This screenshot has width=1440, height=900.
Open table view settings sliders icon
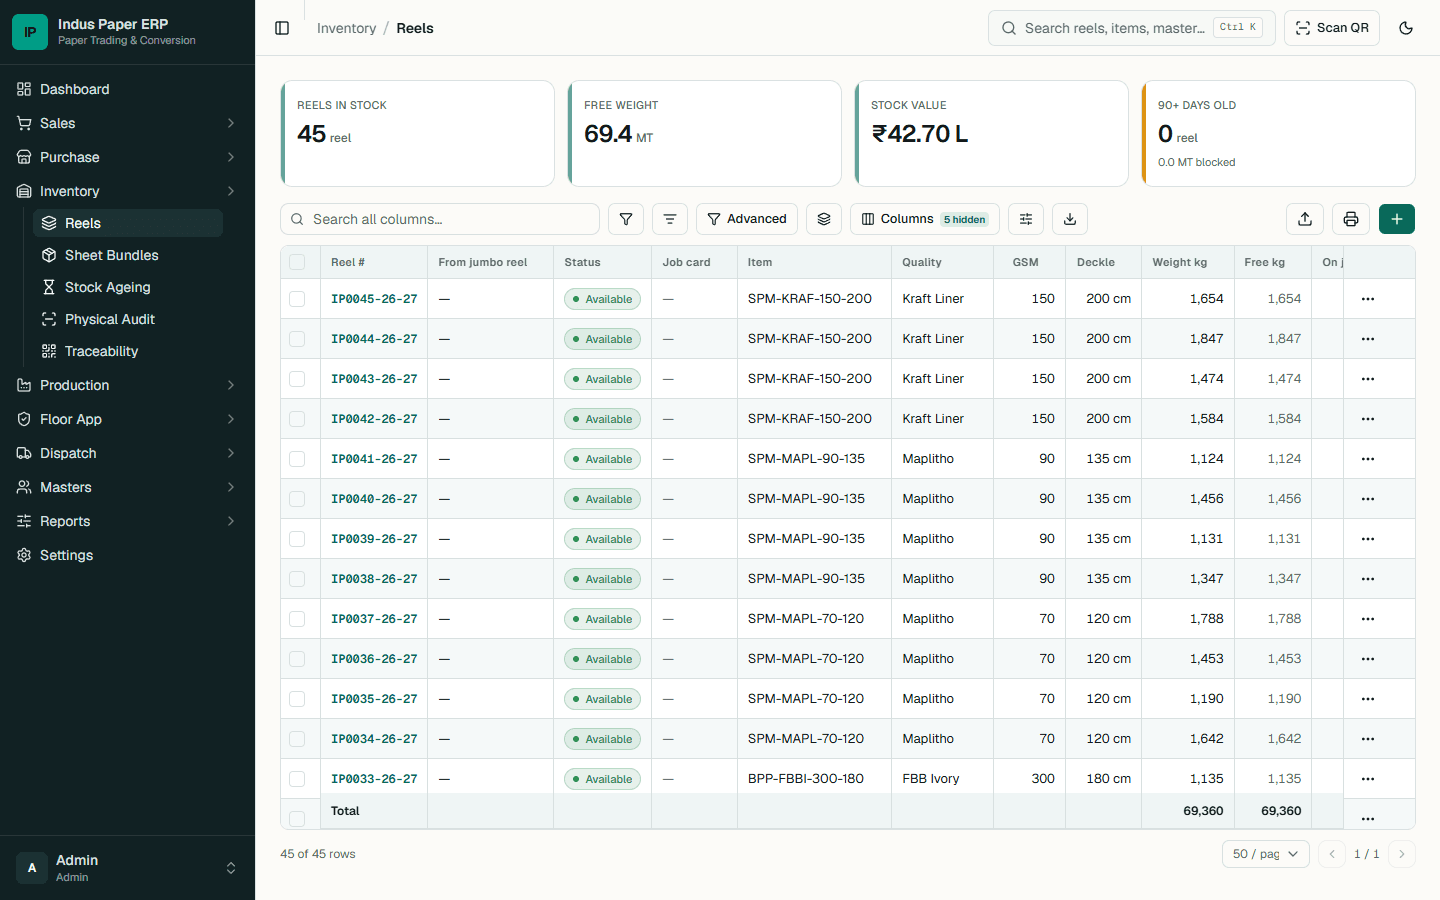pyautogui.click(x=1026, y=219)
